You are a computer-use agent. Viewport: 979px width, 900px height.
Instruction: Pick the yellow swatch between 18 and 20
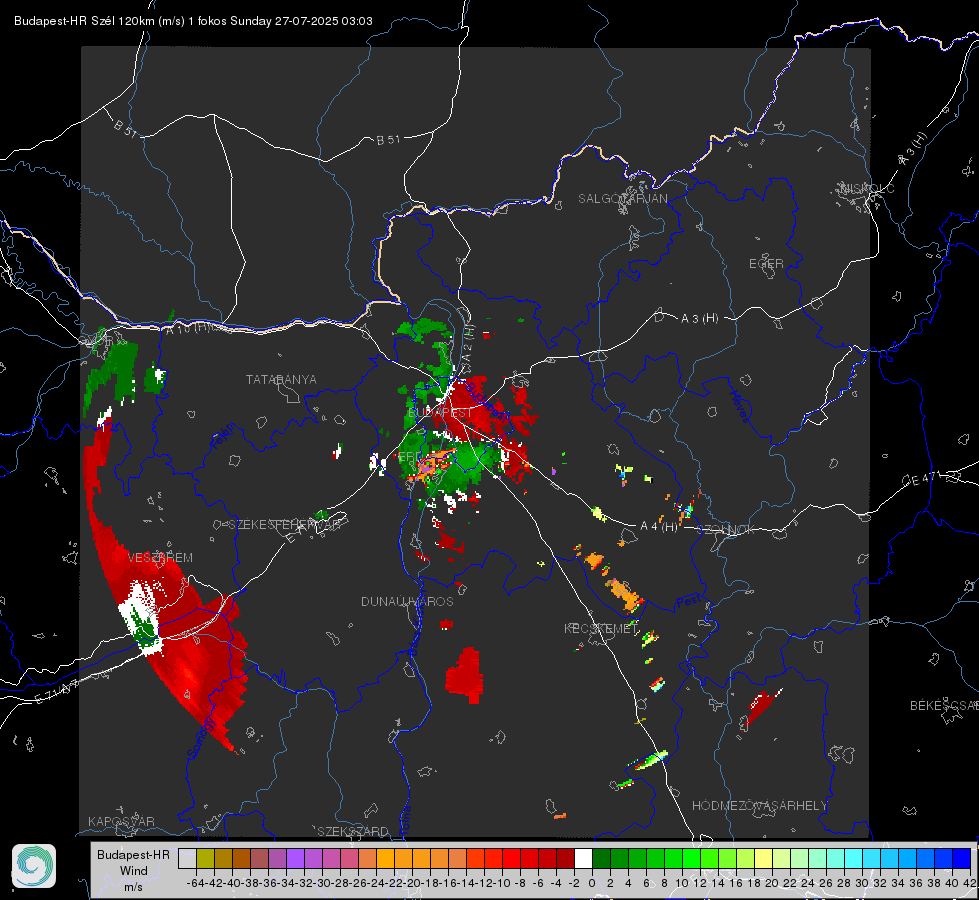tap(764, 858)
